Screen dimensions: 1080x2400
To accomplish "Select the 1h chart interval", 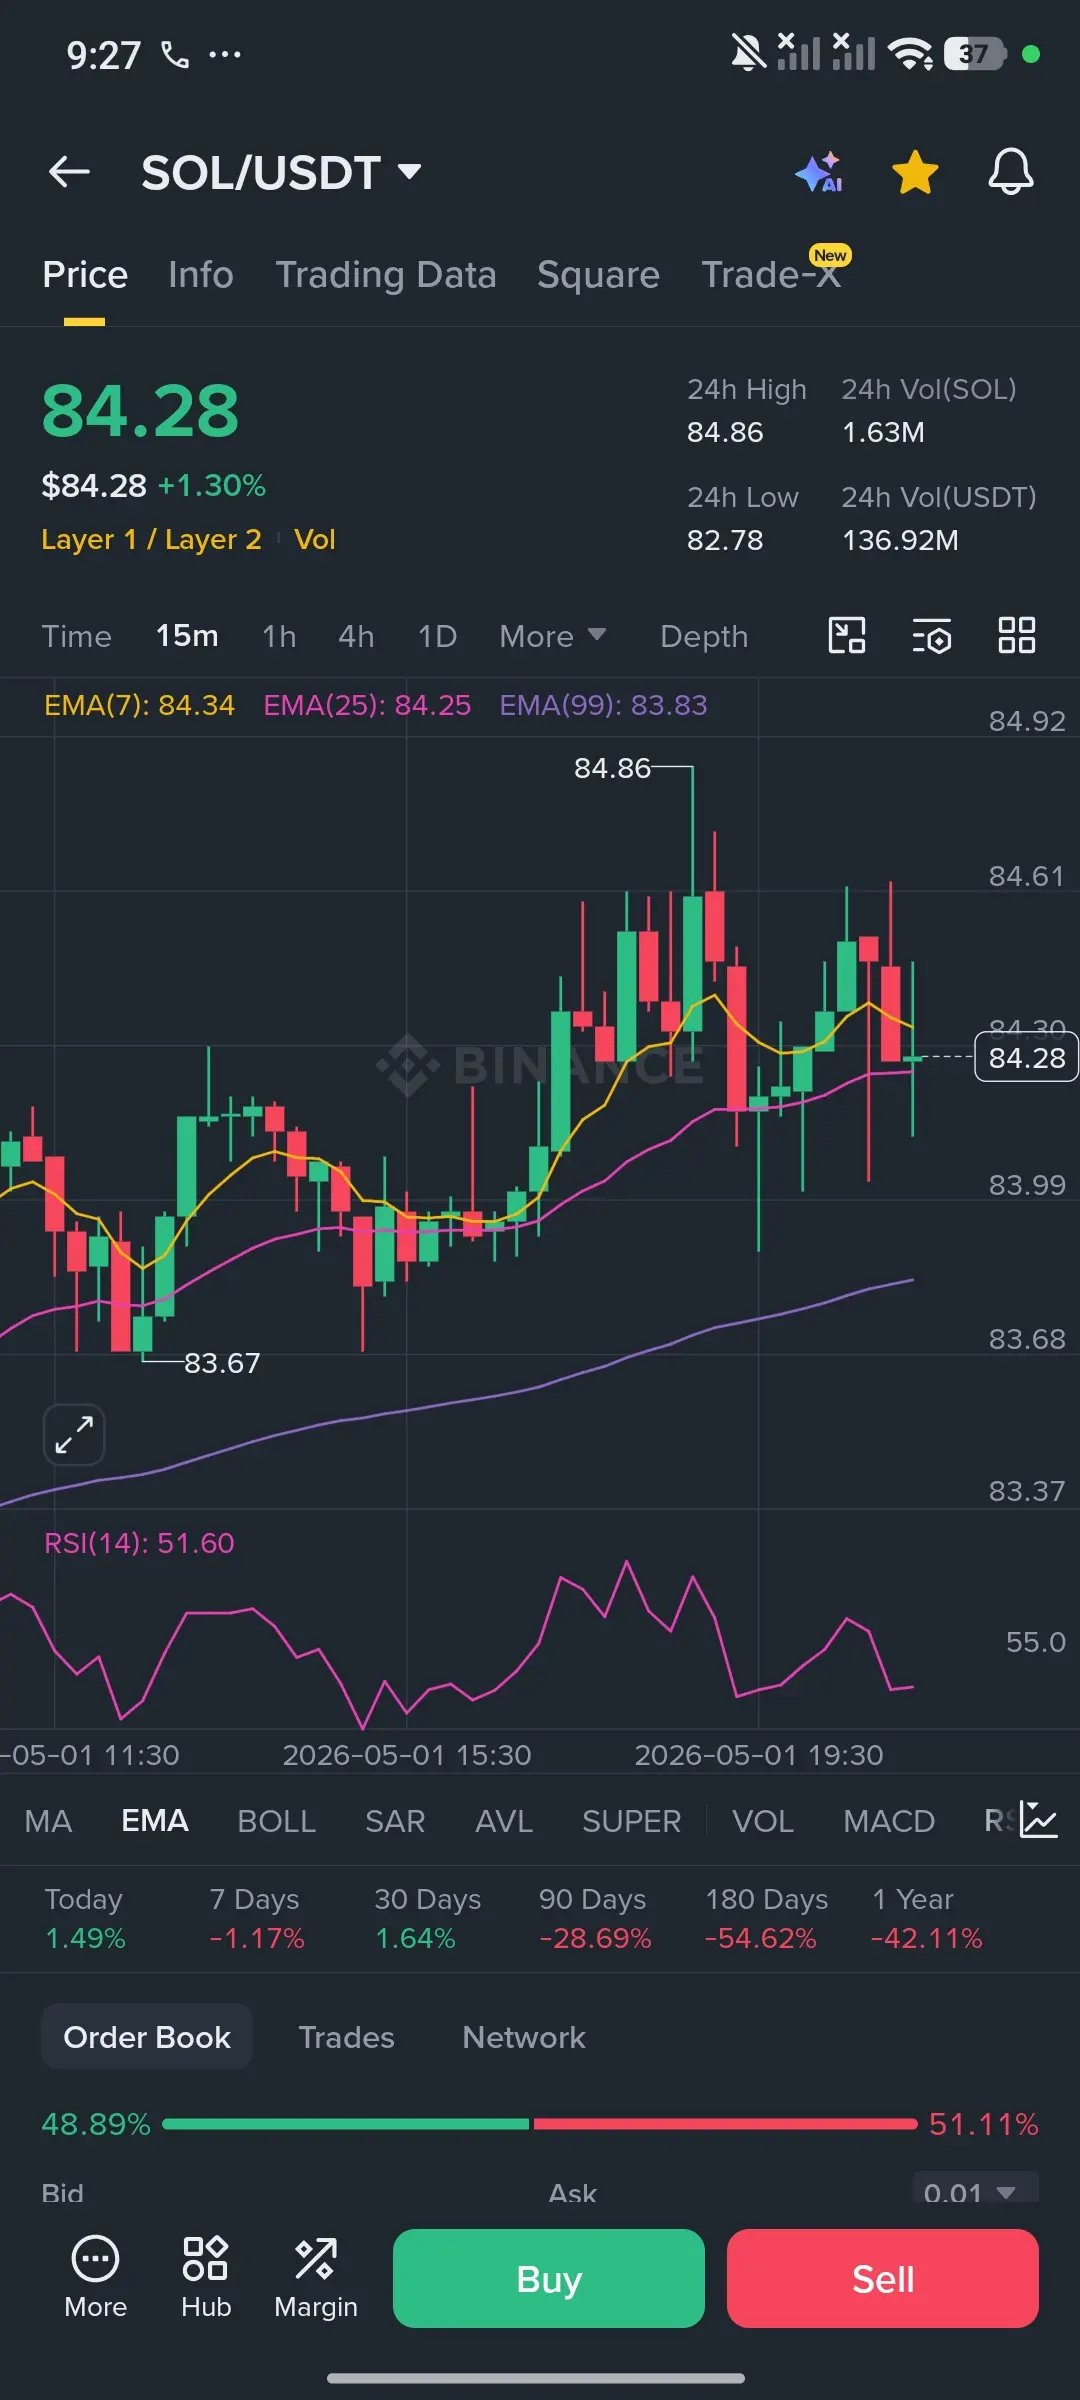I will click(x=279, y=637).
